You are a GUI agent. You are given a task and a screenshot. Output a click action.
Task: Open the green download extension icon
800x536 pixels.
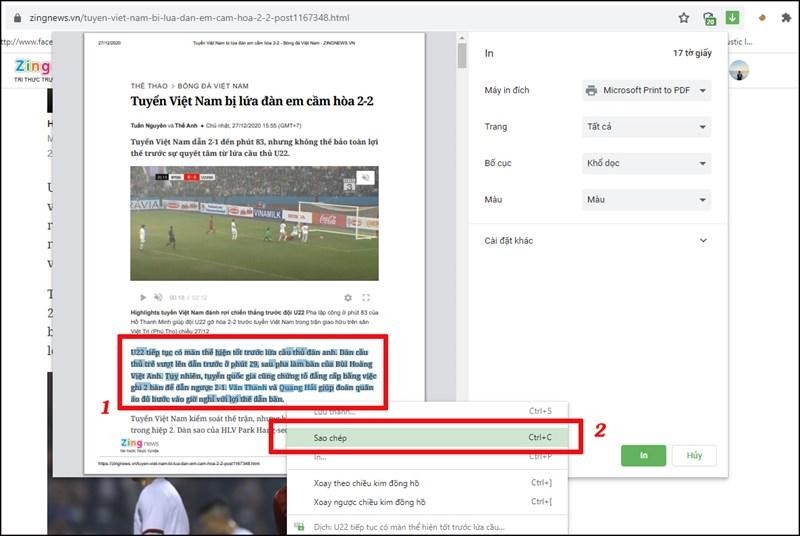click(x=733, y=18)
